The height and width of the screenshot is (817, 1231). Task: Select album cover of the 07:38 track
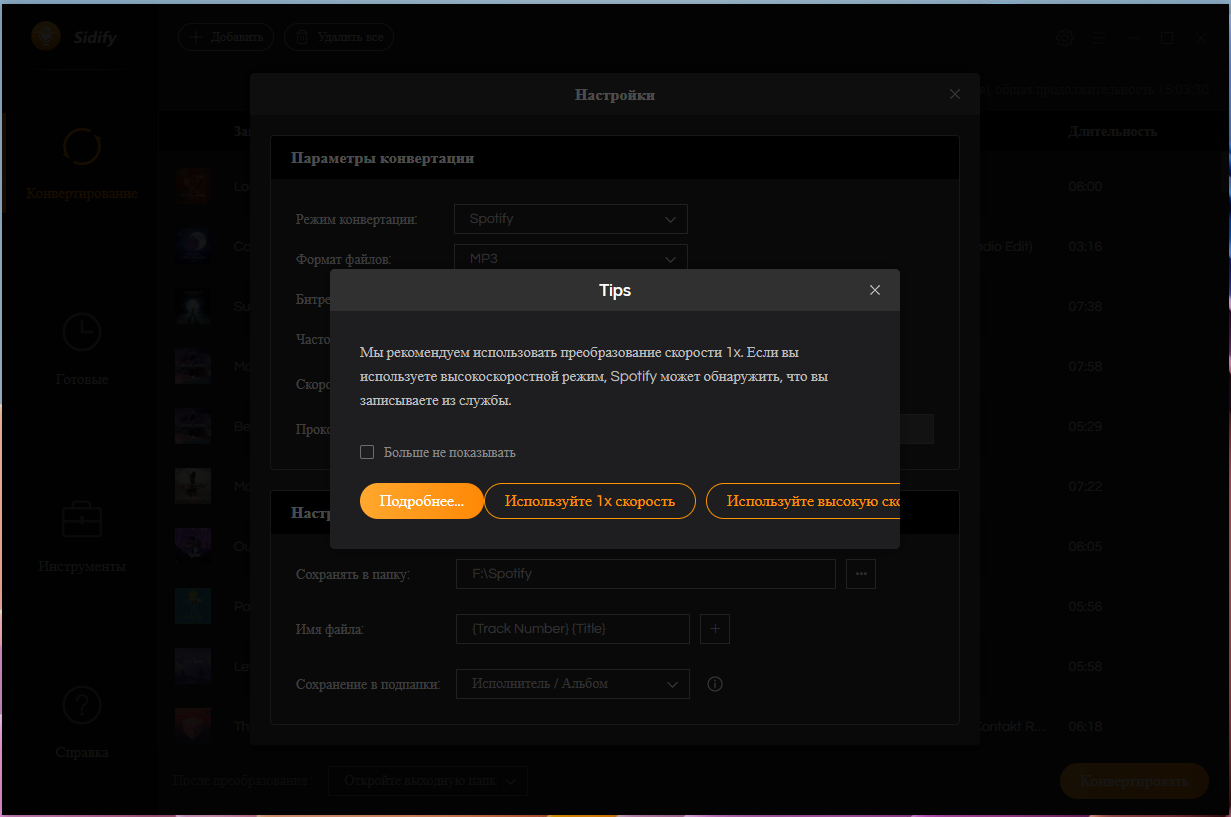tap(193, 306)
